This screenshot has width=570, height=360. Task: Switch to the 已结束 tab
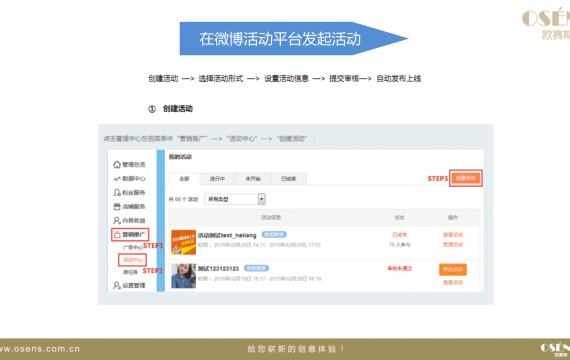(x=289, y=179)
